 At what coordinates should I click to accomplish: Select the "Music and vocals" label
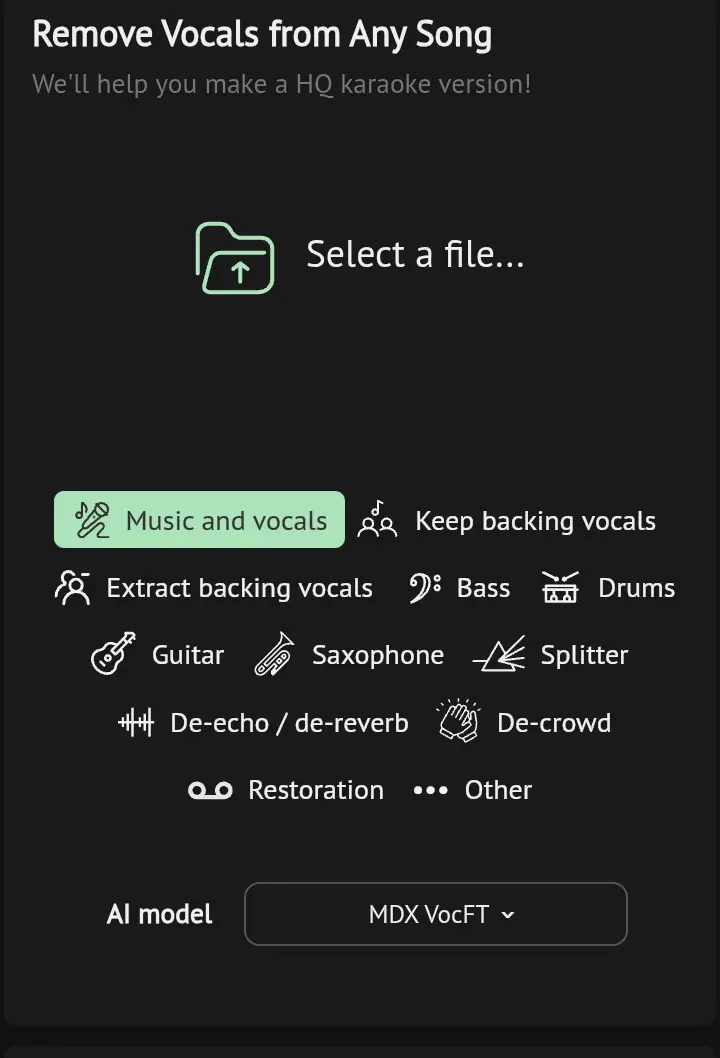click(x=226, y=520)
